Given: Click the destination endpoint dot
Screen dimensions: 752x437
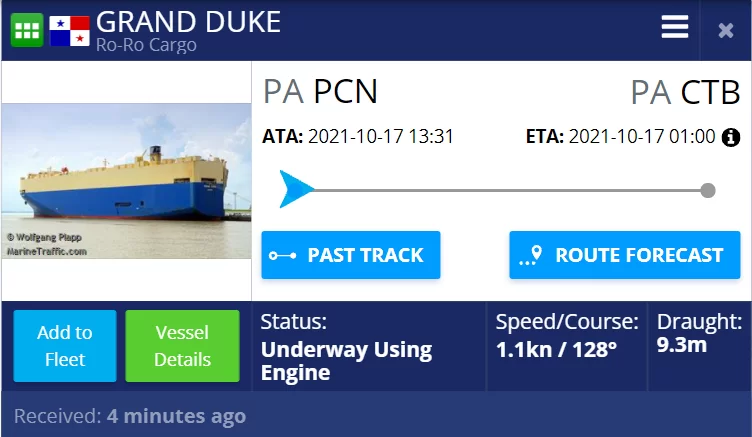Looking at the screenshot, I should coord(707,190).
